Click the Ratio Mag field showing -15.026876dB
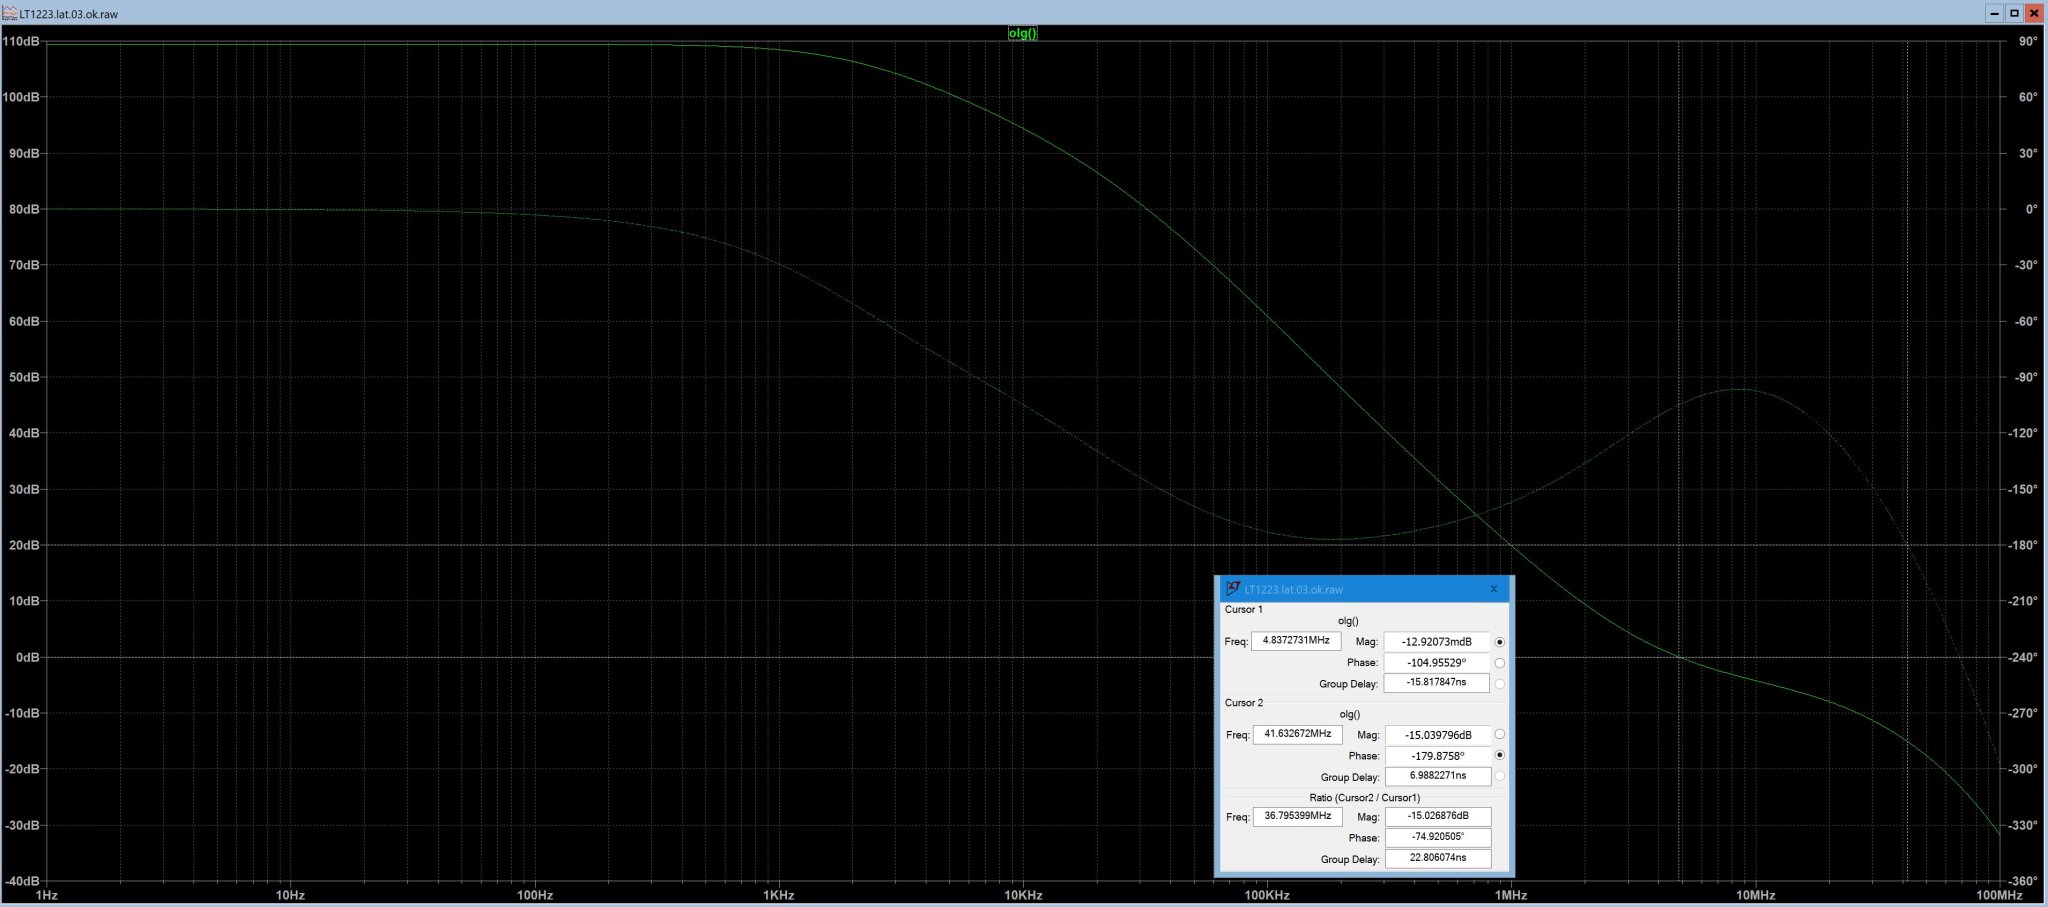 tap(1438, 817)
